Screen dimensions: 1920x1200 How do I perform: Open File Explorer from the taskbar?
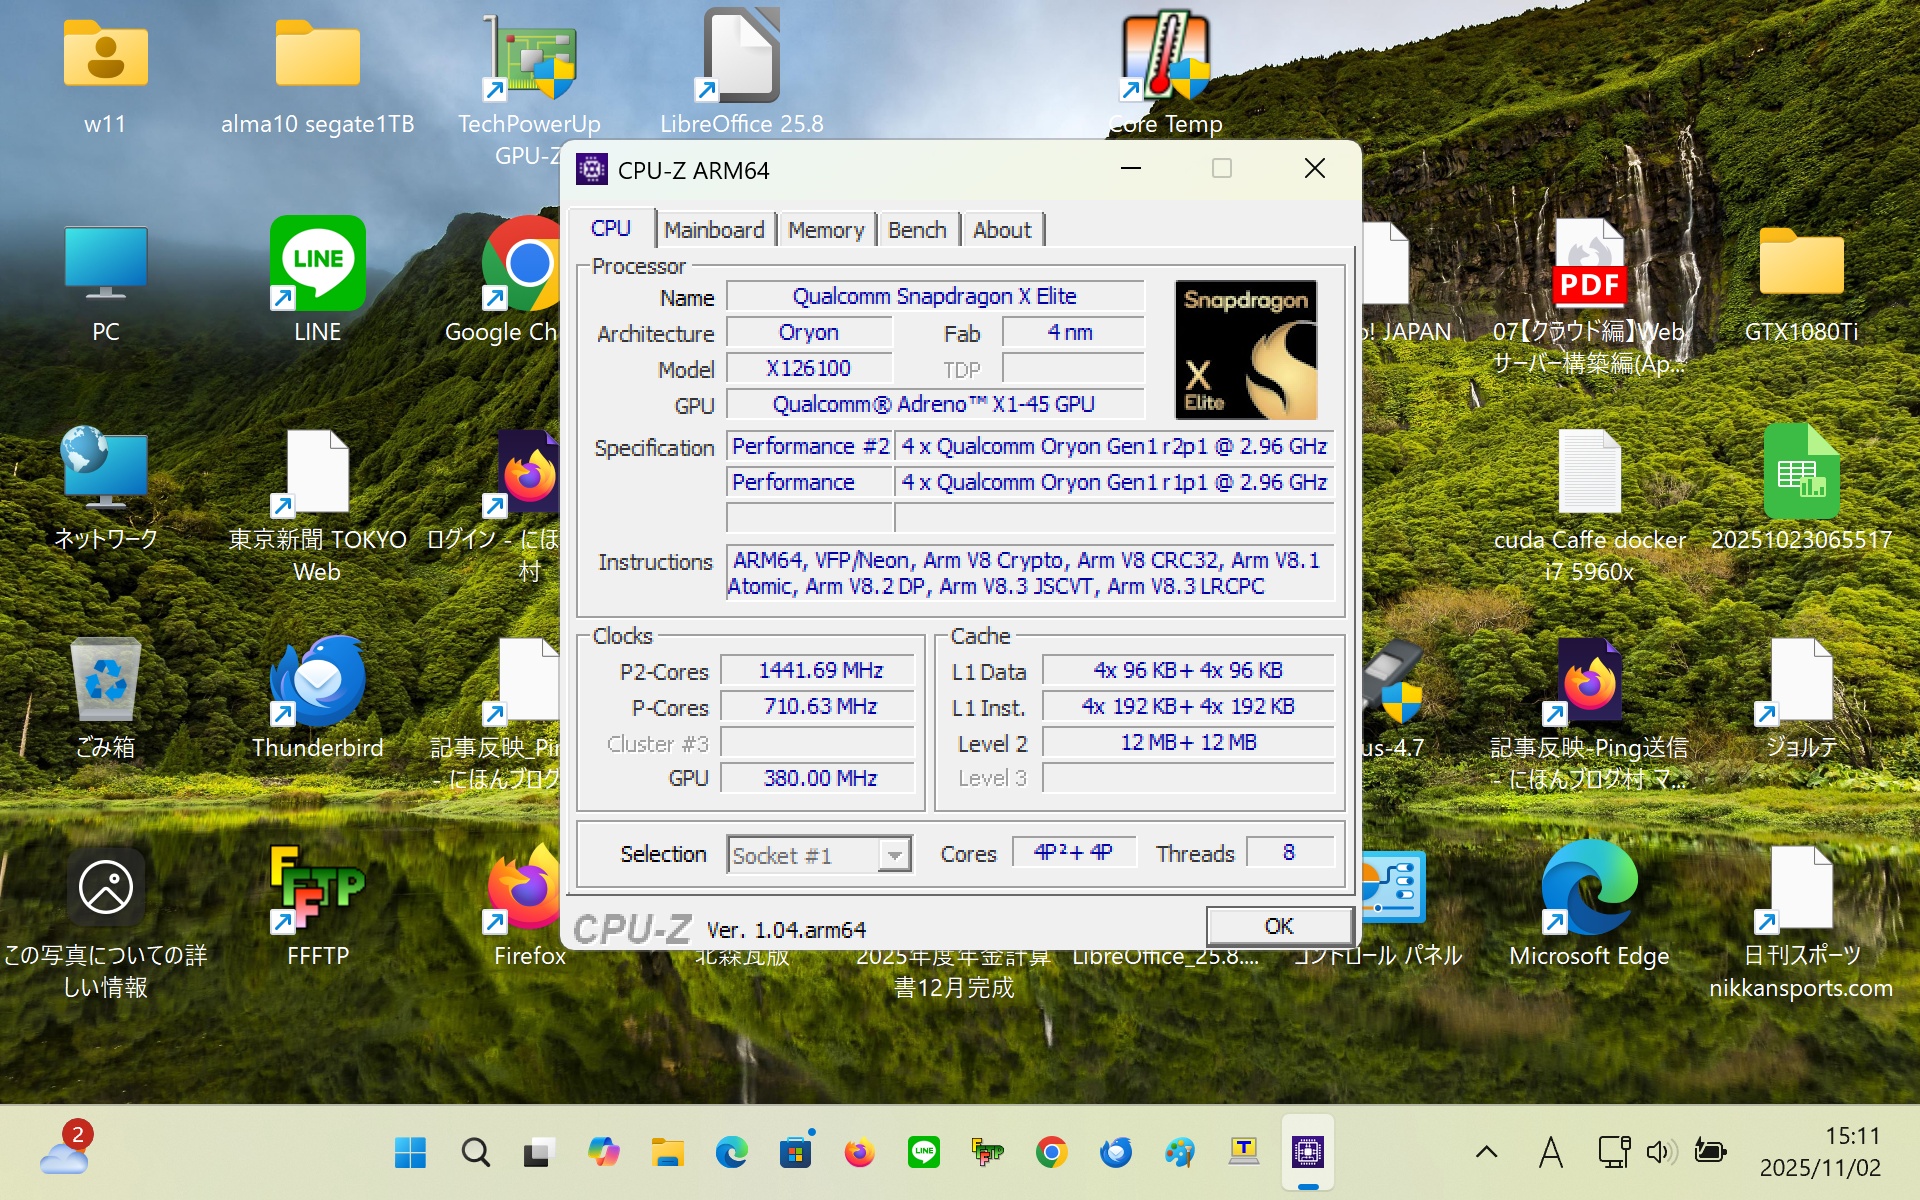tap(667, 1153)
